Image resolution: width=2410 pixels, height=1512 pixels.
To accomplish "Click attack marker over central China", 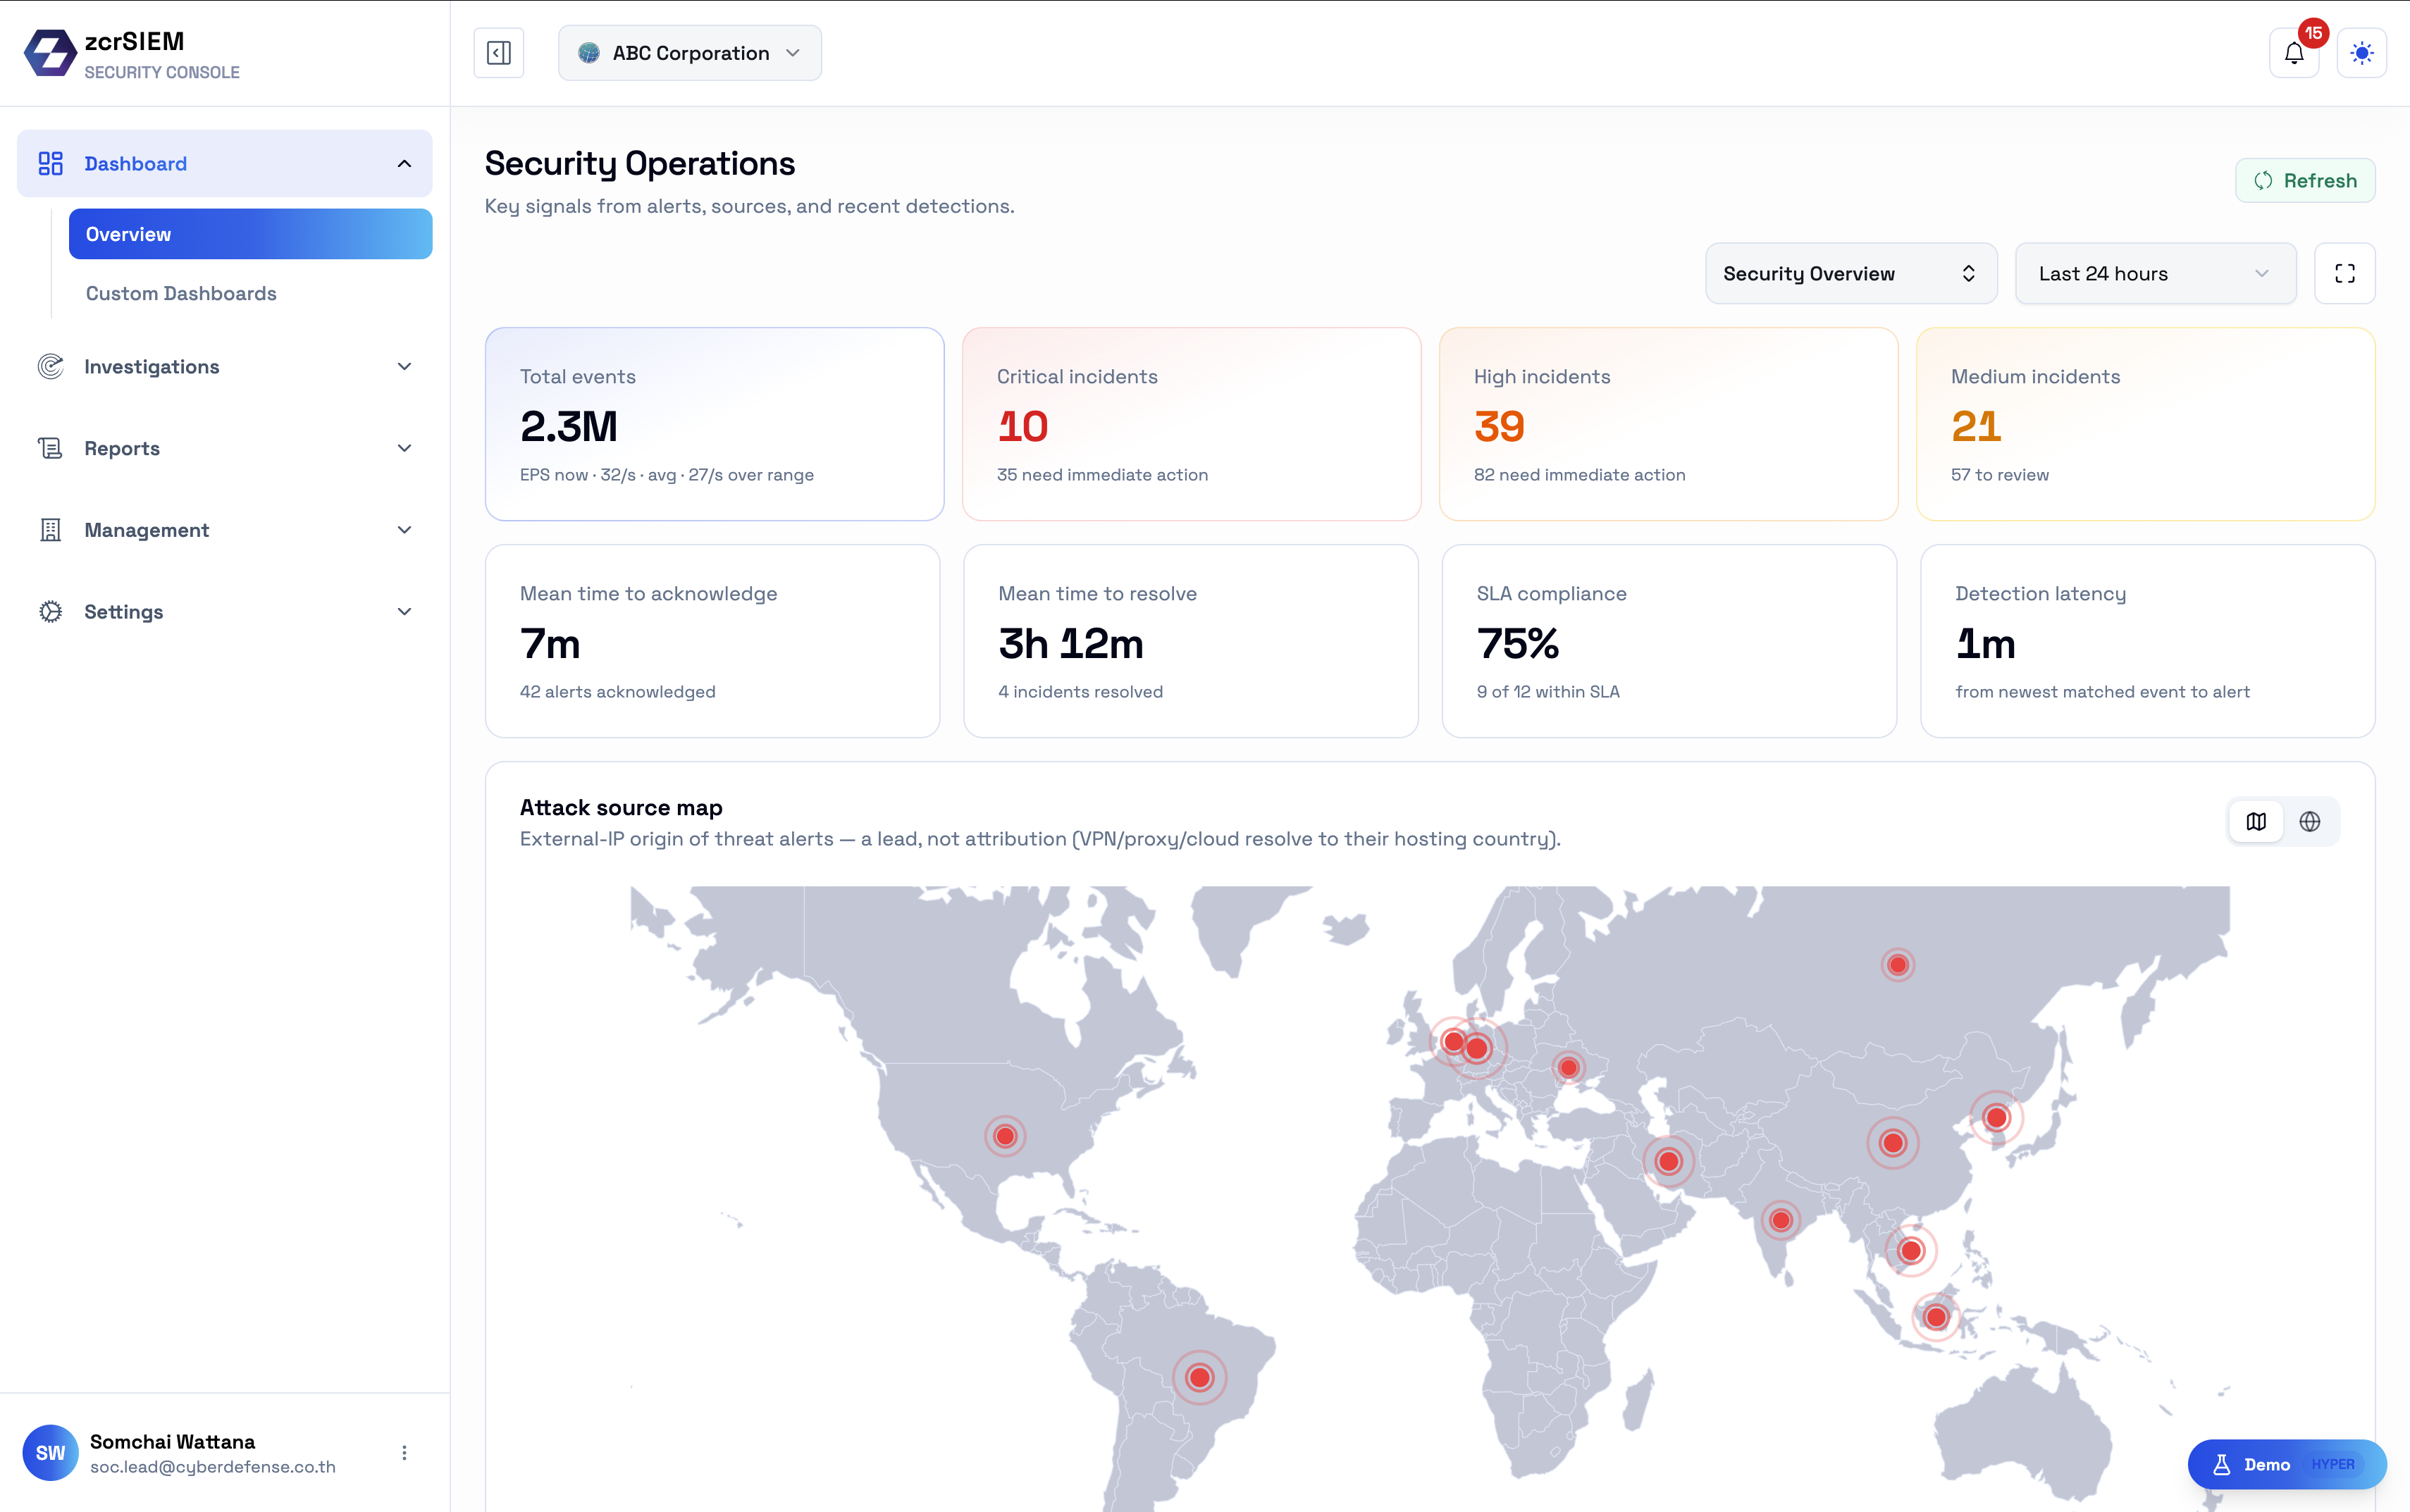I will click(x=1892, y=1143).
